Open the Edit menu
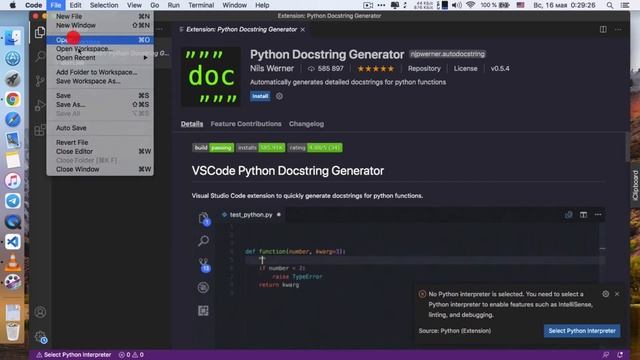 click(75, 5)
